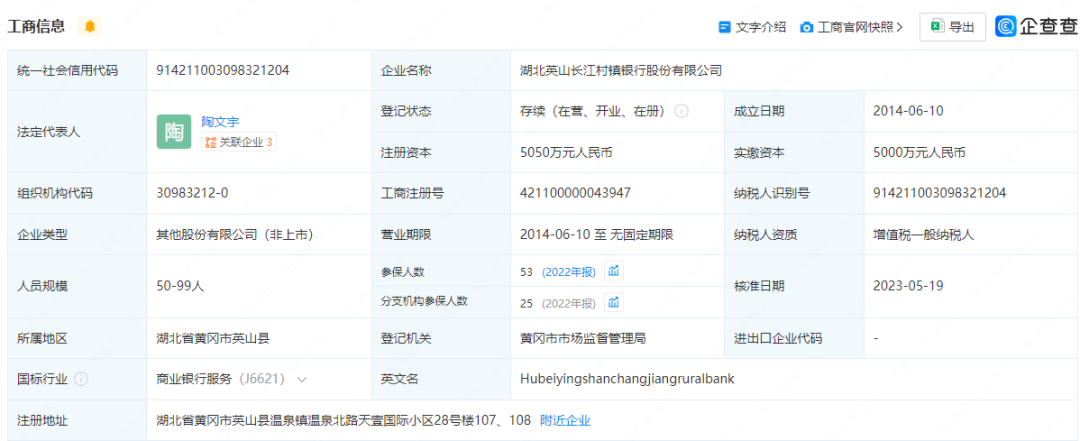Select establishment date 2014-06-10

(908, 111)
